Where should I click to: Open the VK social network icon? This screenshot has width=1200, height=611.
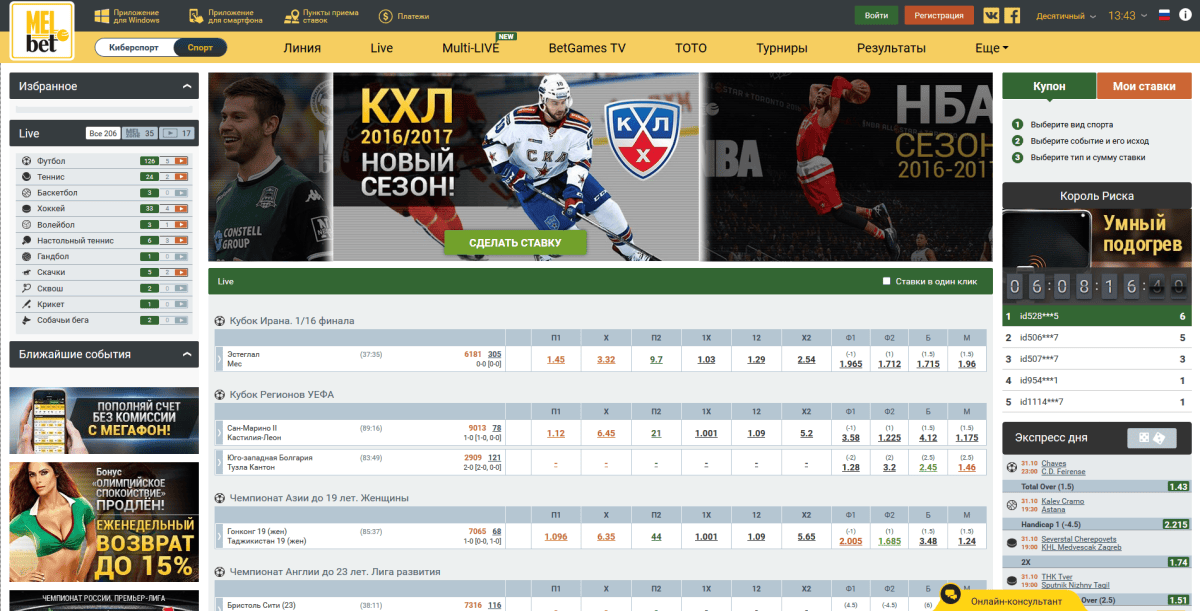(x=991, y=16)
